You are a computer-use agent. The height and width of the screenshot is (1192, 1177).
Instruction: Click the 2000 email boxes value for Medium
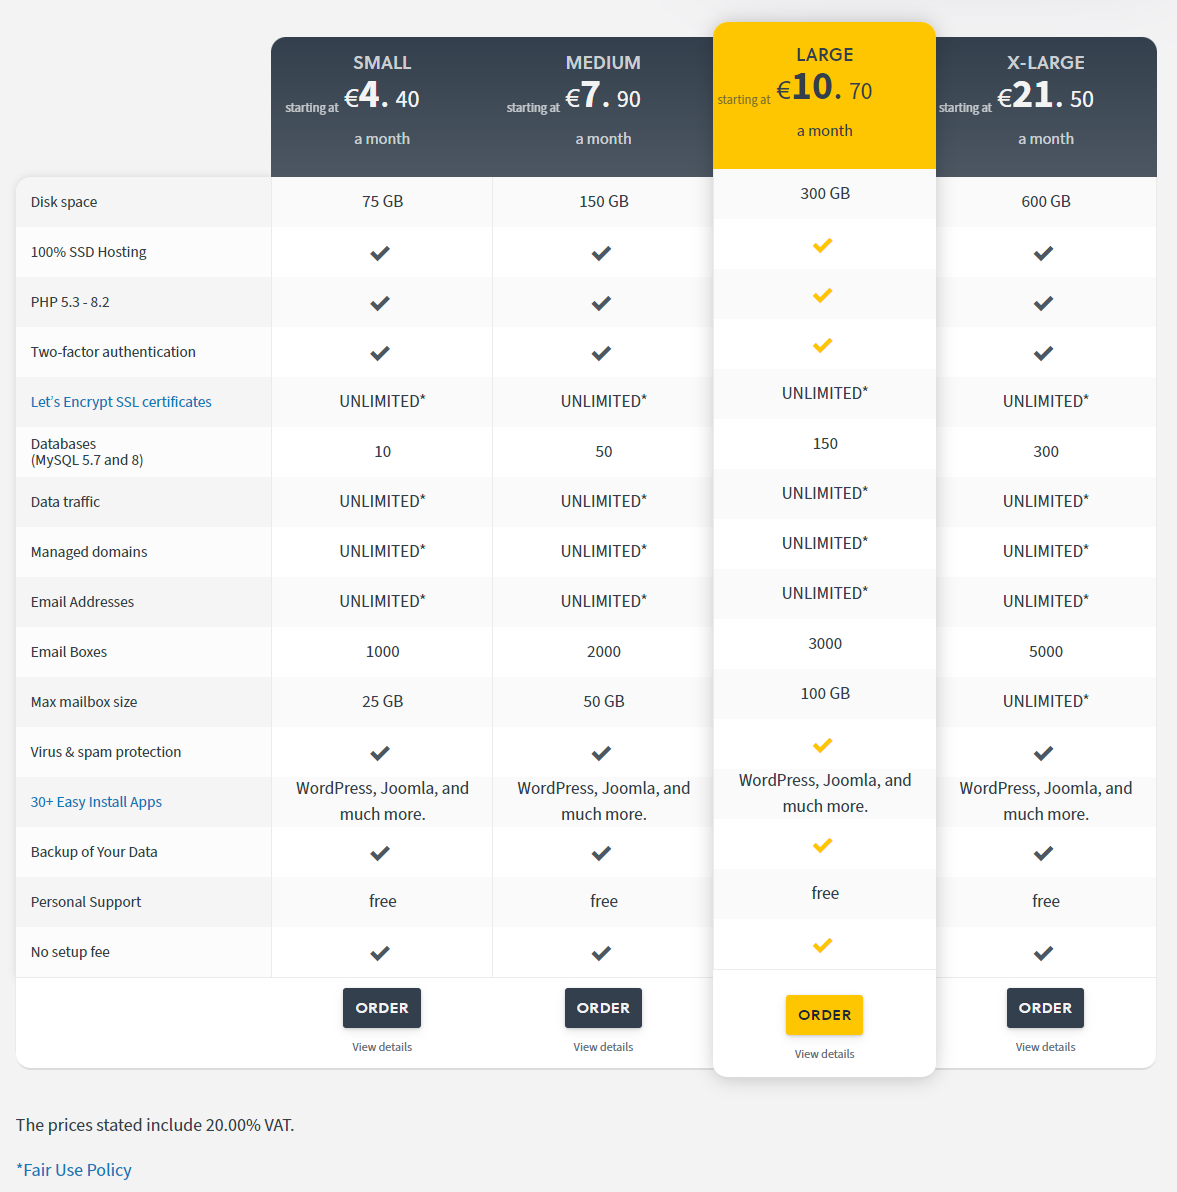pos(604,651)
